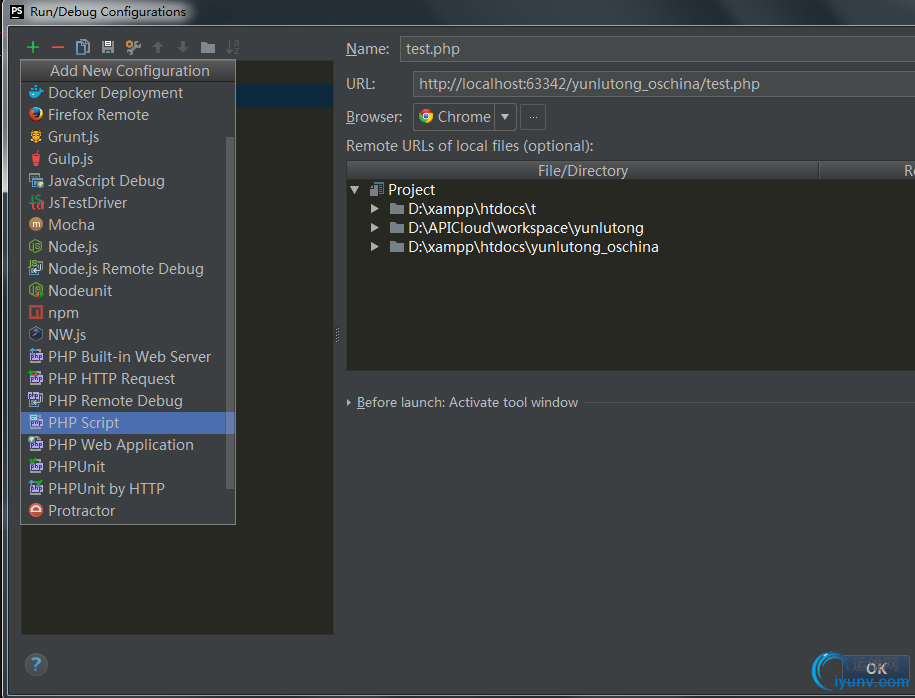The width and height of the screenshot is (915, 698).
Task: Select Grunt.js configuration type
Action: click(124, 137)
